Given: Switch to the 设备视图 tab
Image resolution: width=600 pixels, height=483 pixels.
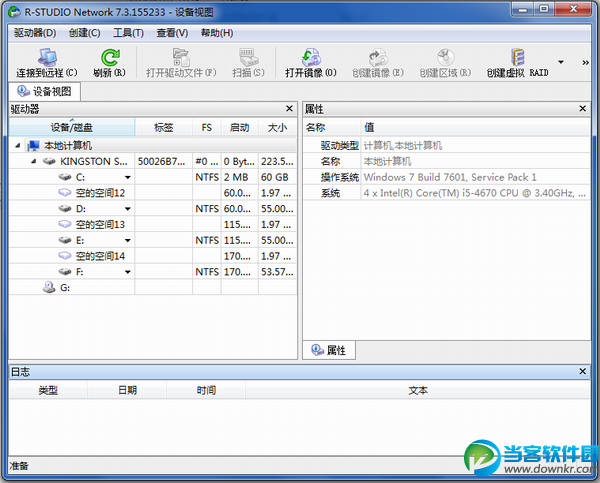Looking at the screenshot, I should point(44,91).
